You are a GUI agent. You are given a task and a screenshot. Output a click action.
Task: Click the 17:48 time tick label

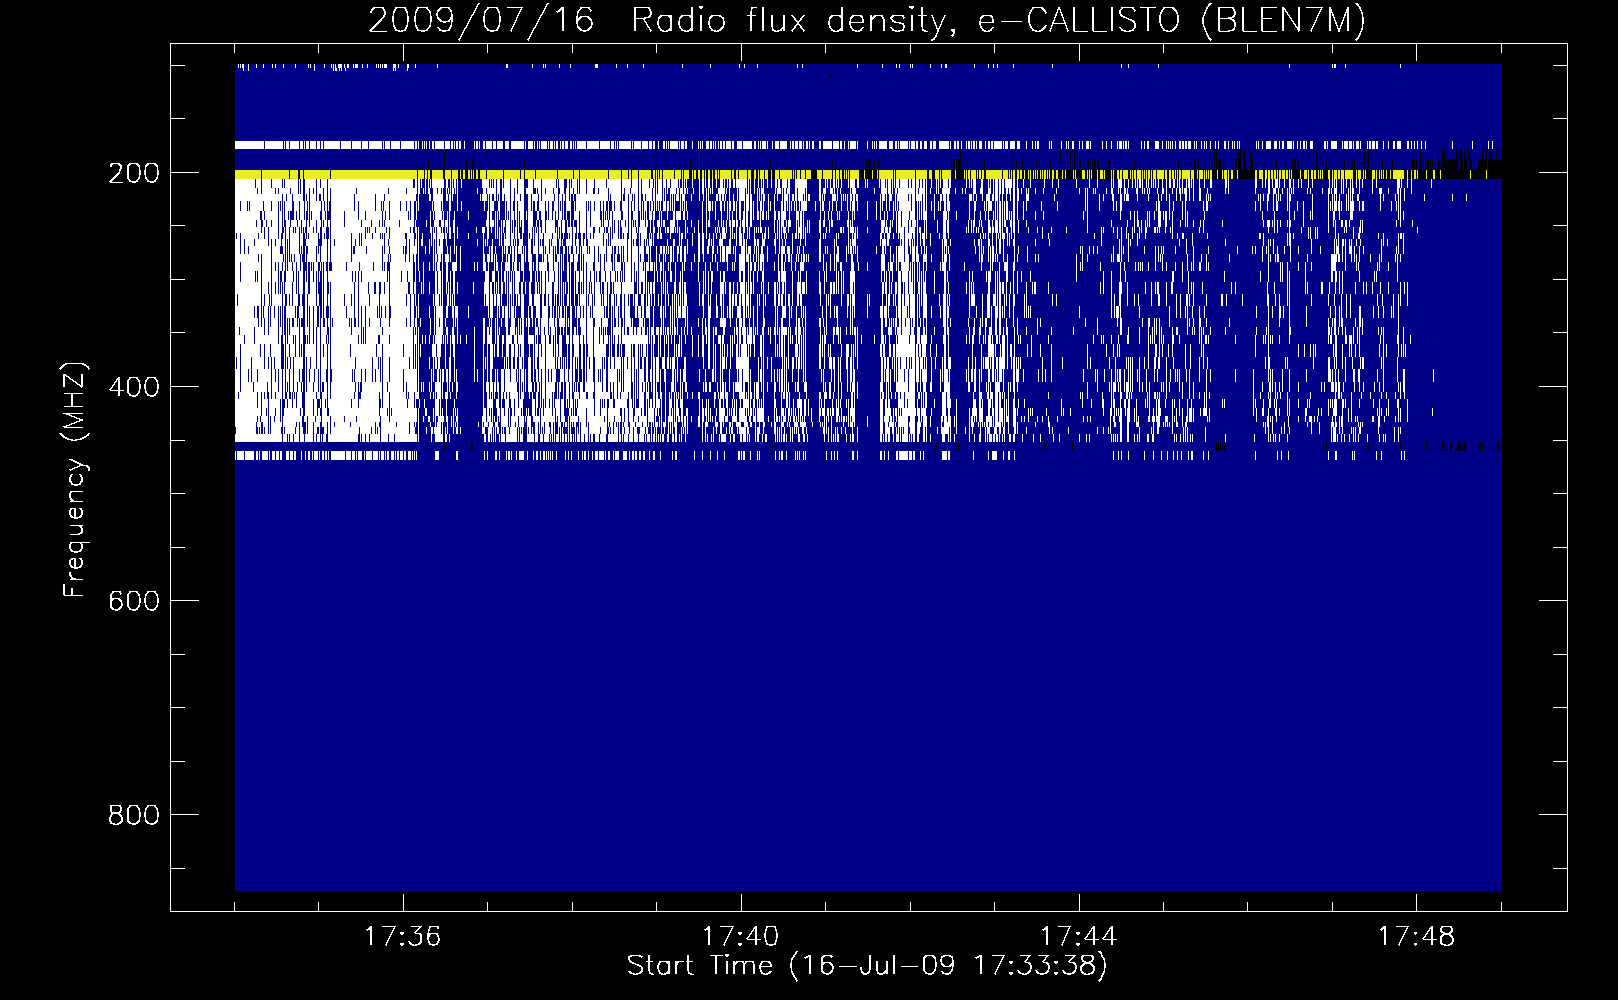(x=1417, y=937)
